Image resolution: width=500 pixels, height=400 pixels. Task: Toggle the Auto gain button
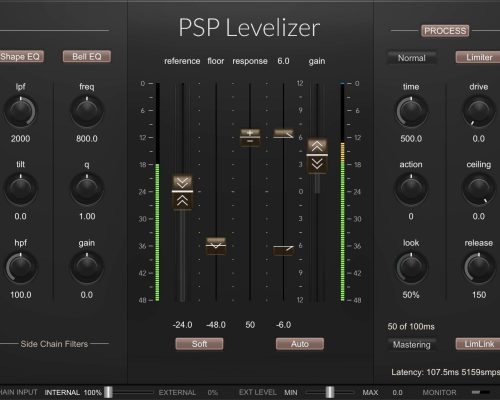[300, 344]
